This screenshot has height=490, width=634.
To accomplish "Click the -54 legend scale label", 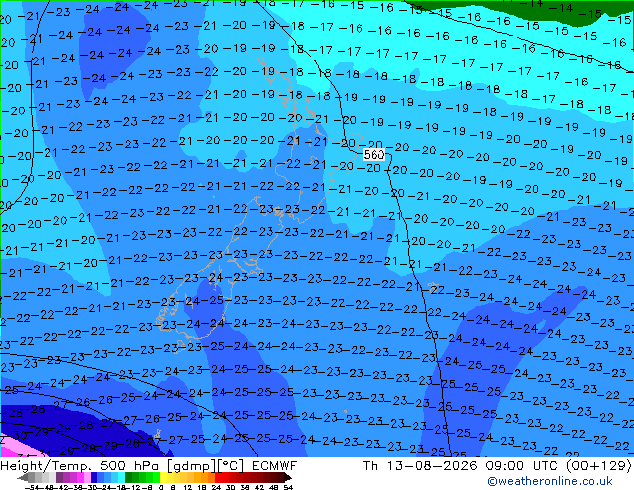I will coord(32,487).
